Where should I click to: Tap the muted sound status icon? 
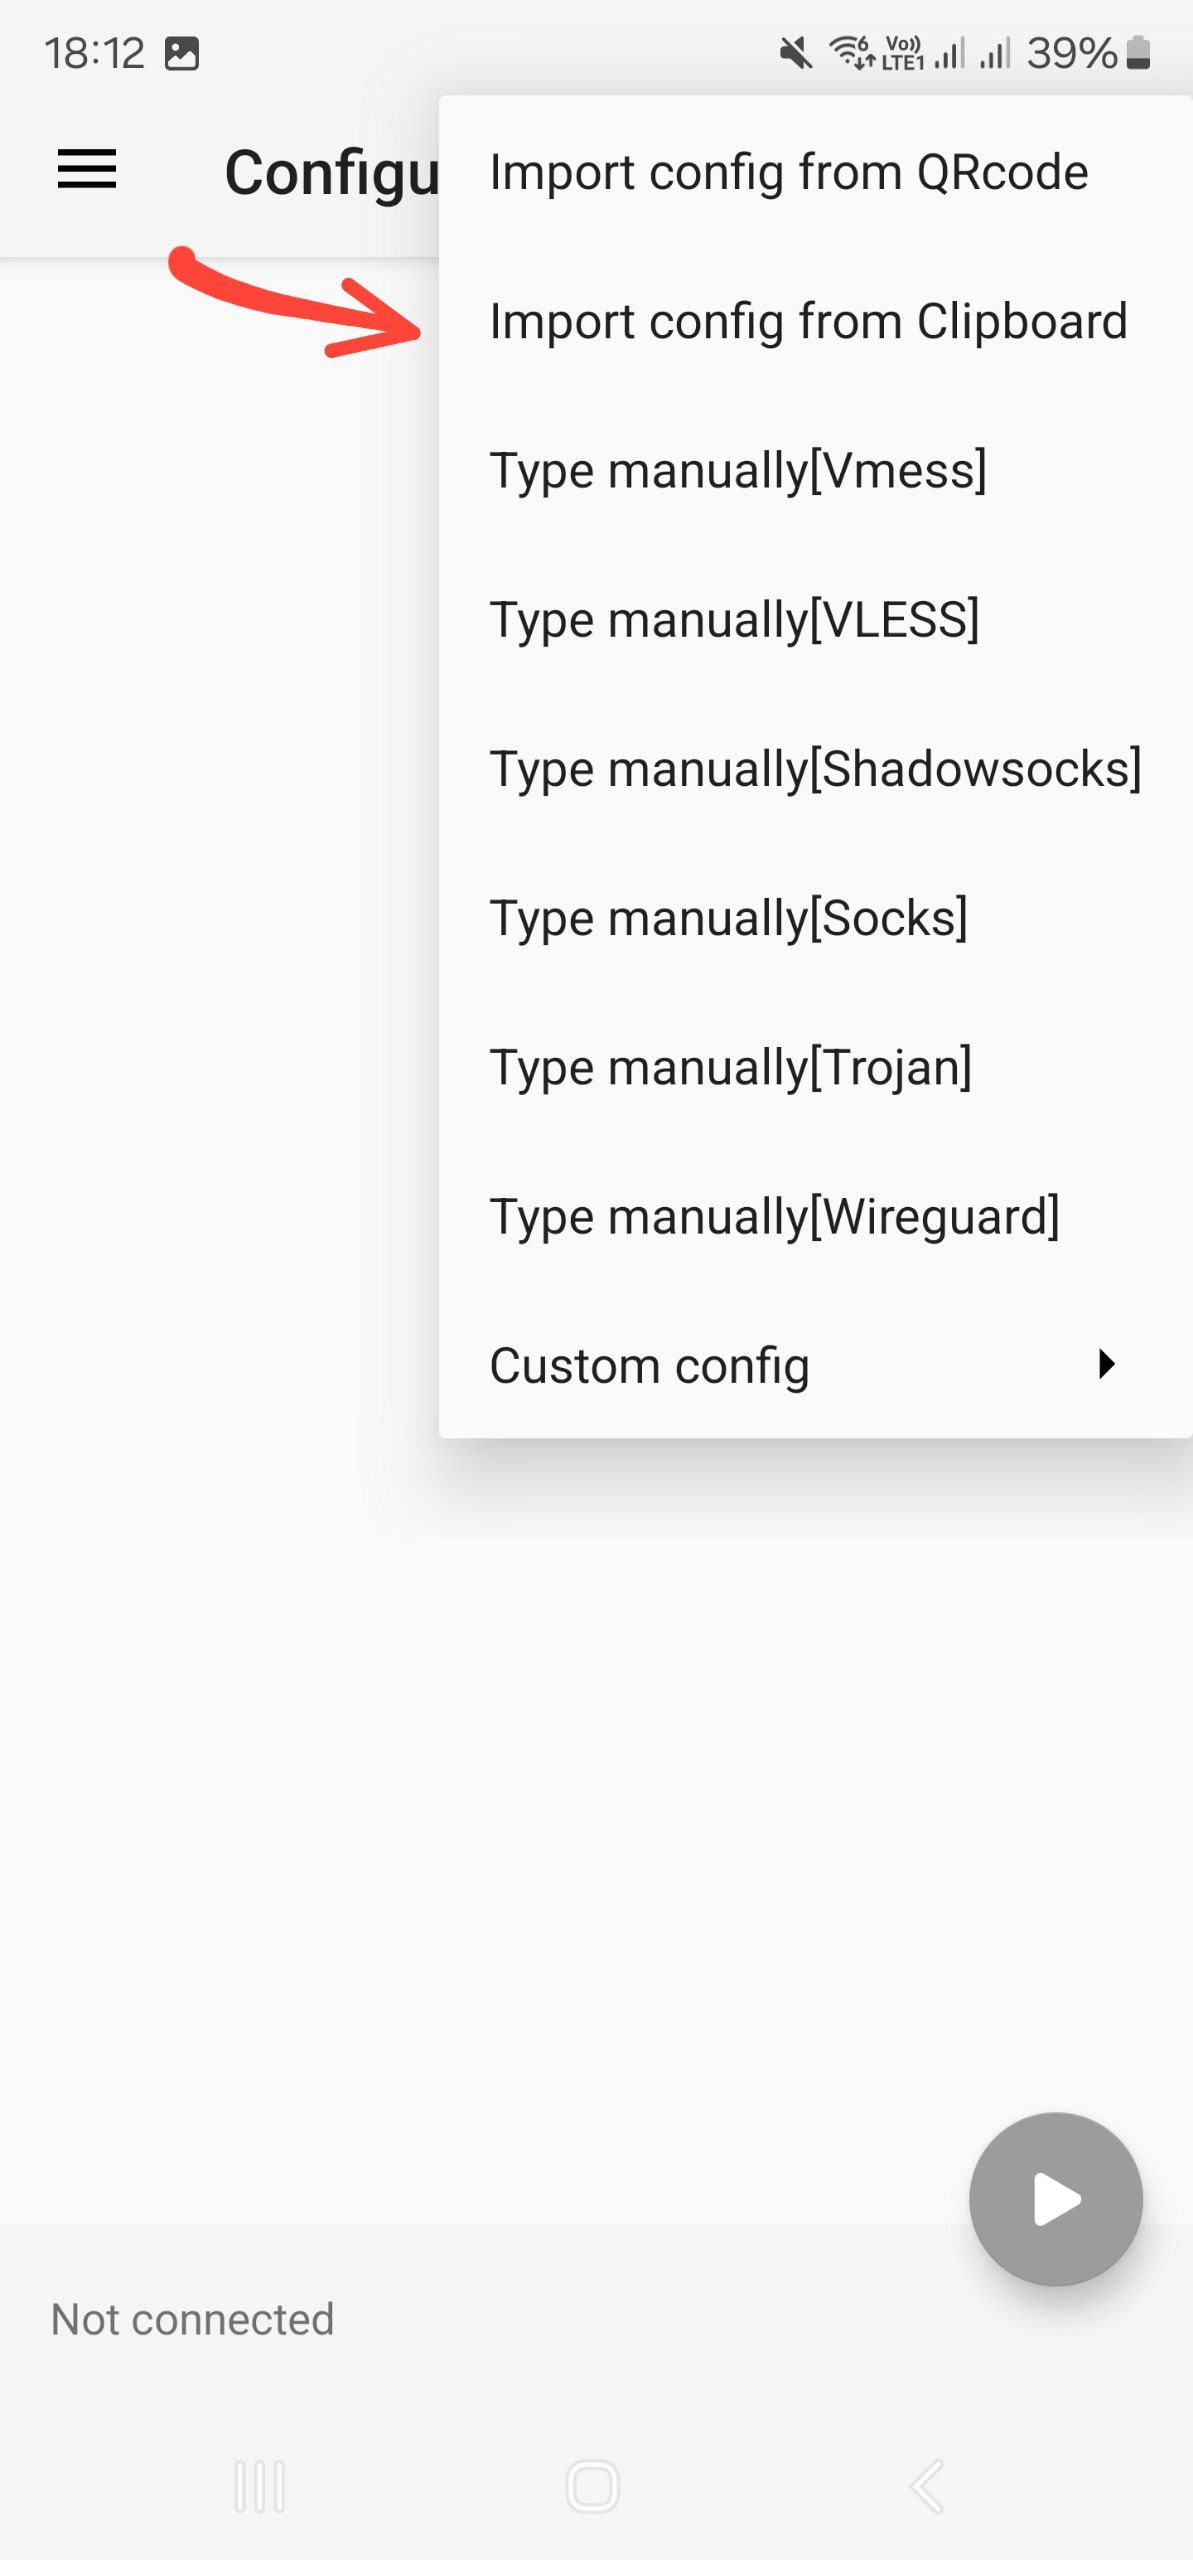pyautogui.click(x=796, y=53)
